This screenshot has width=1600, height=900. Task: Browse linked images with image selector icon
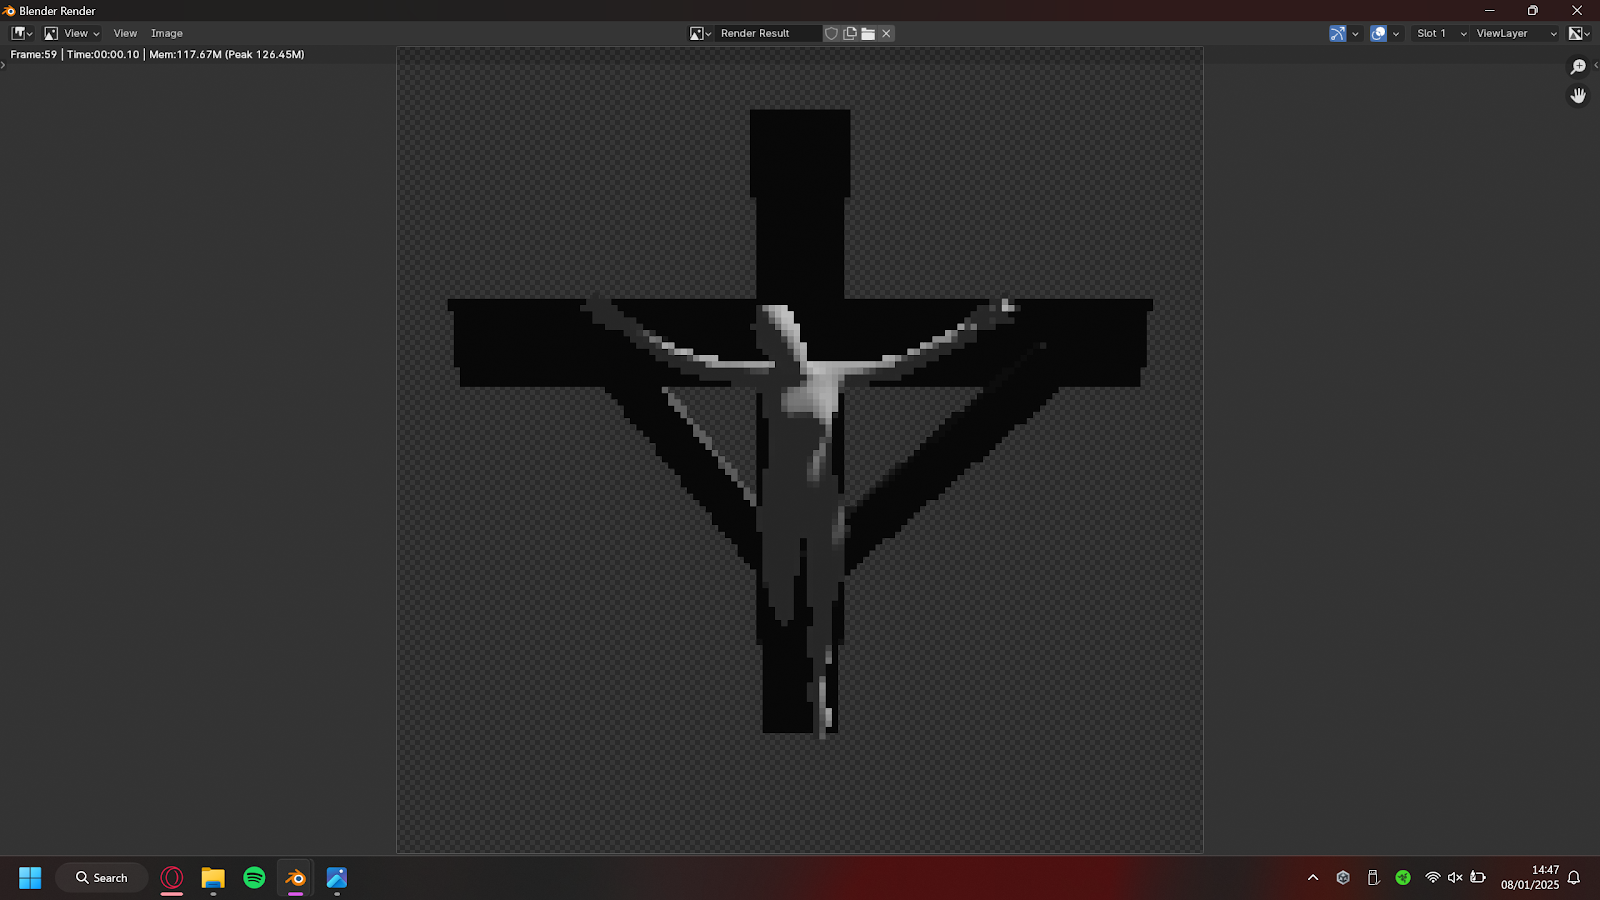point(700,33)
